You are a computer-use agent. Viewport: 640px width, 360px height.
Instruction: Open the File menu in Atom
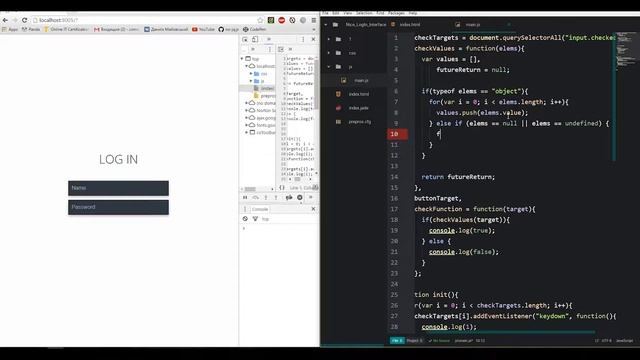point(325,13)
